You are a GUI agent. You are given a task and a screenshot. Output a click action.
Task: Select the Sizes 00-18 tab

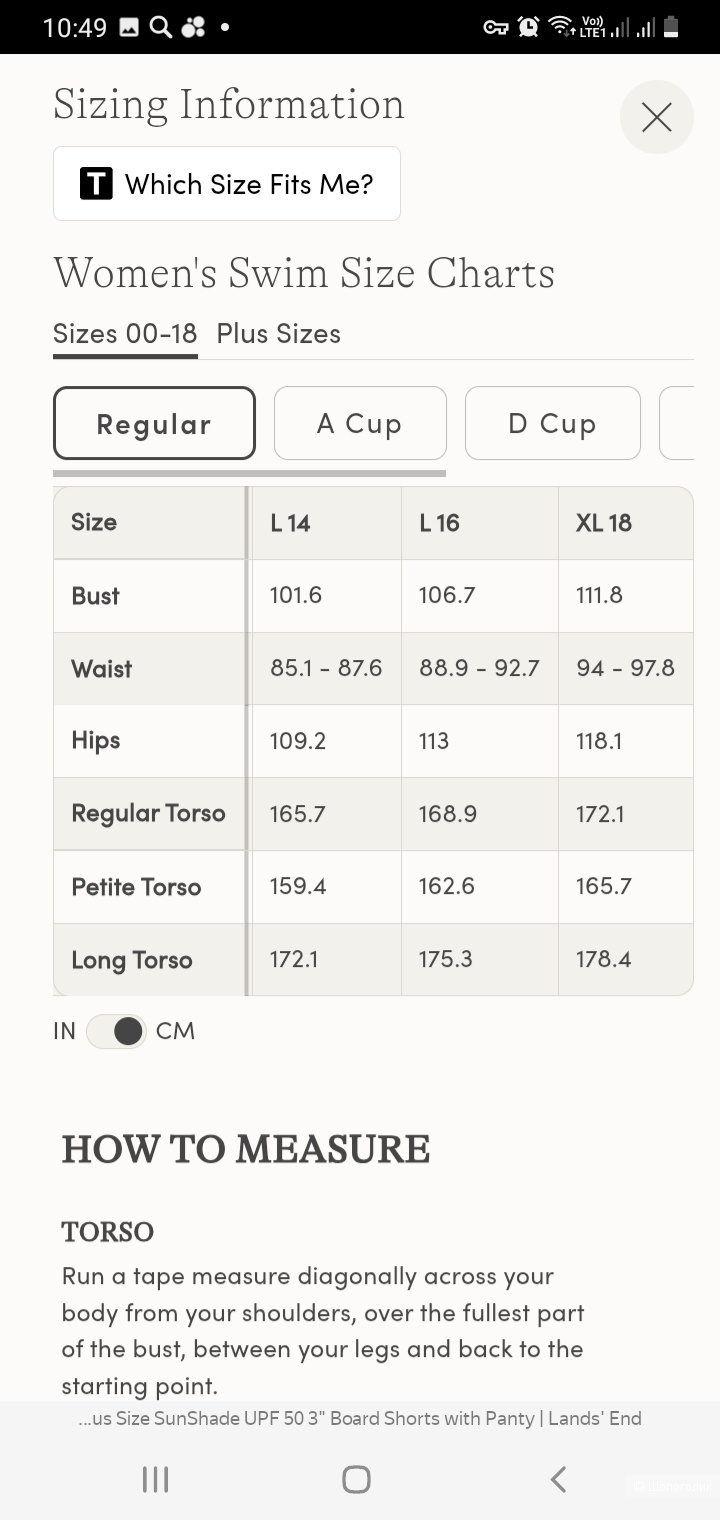tap(125, 334)
